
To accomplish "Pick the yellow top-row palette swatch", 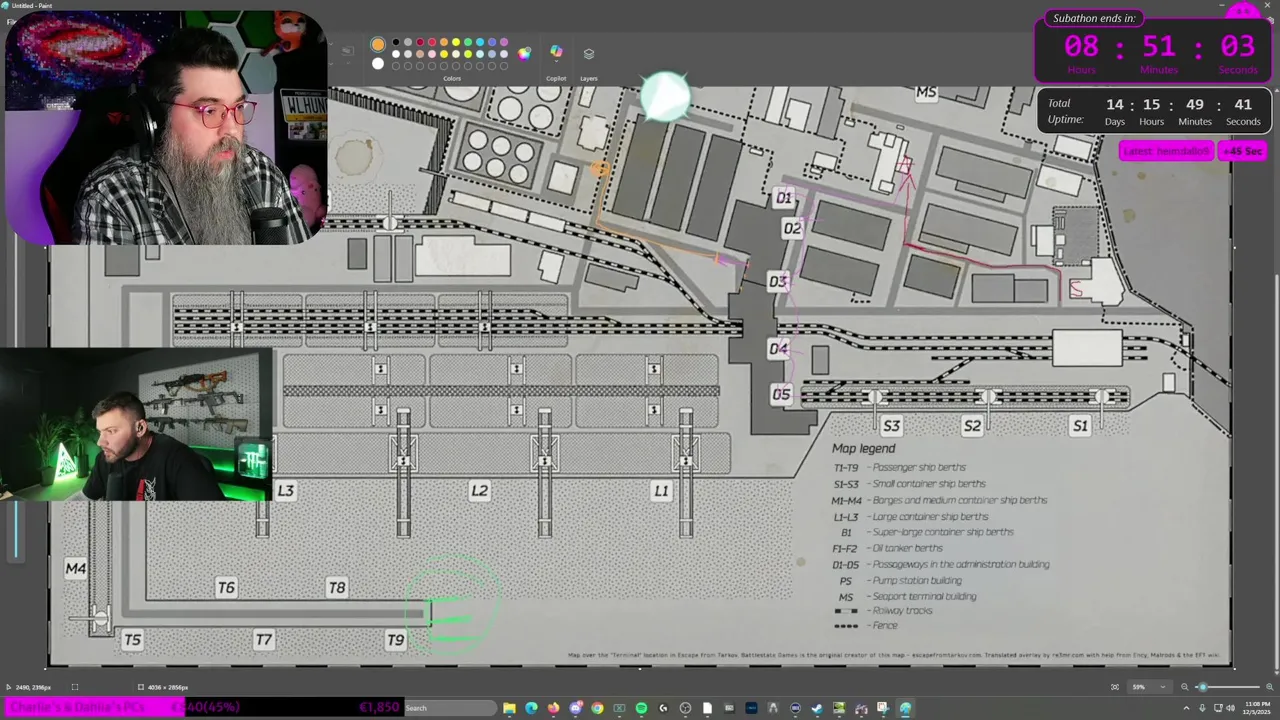I will click(456, 42).
